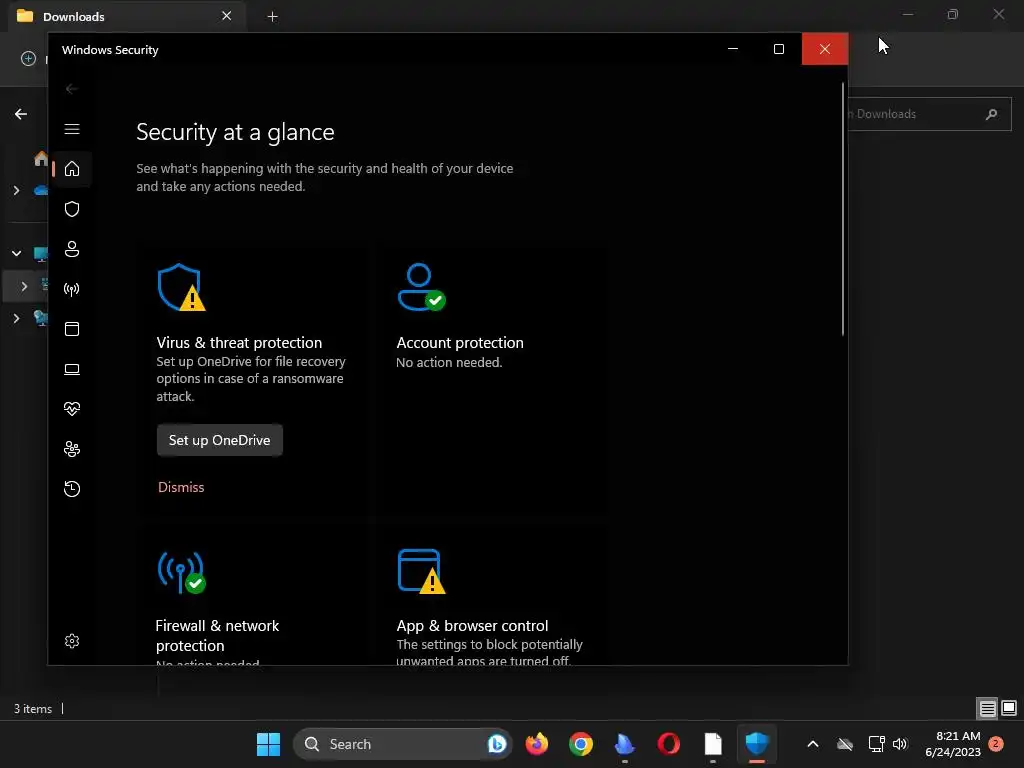
Task: Click the Virus & threat protection warning shield tile icon
Action: (x=181, y=287)
